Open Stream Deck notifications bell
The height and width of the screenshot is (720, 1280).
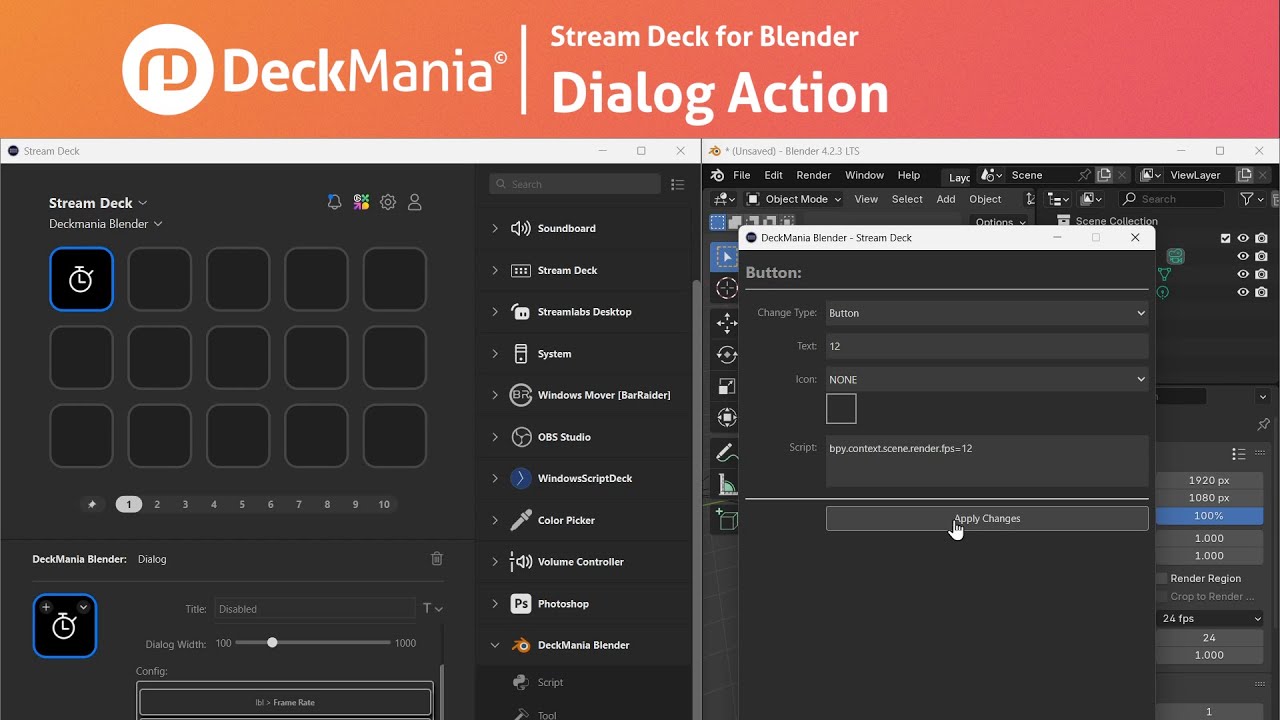pos(334,202)
